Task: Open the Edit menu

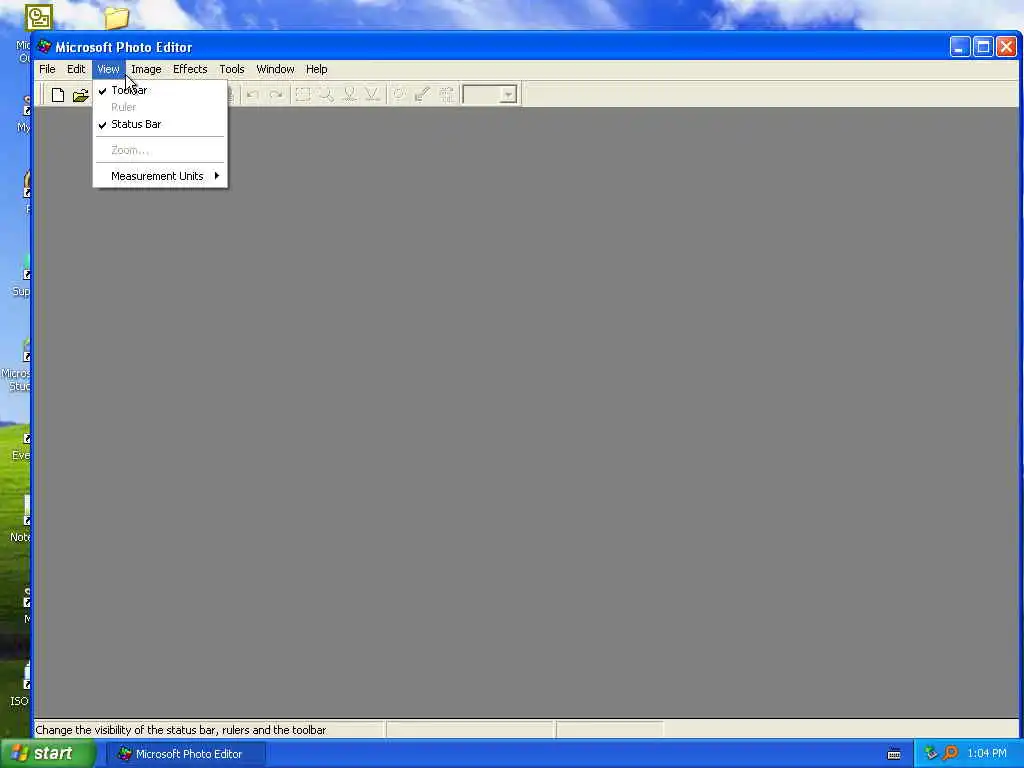Action: point(76,69)
